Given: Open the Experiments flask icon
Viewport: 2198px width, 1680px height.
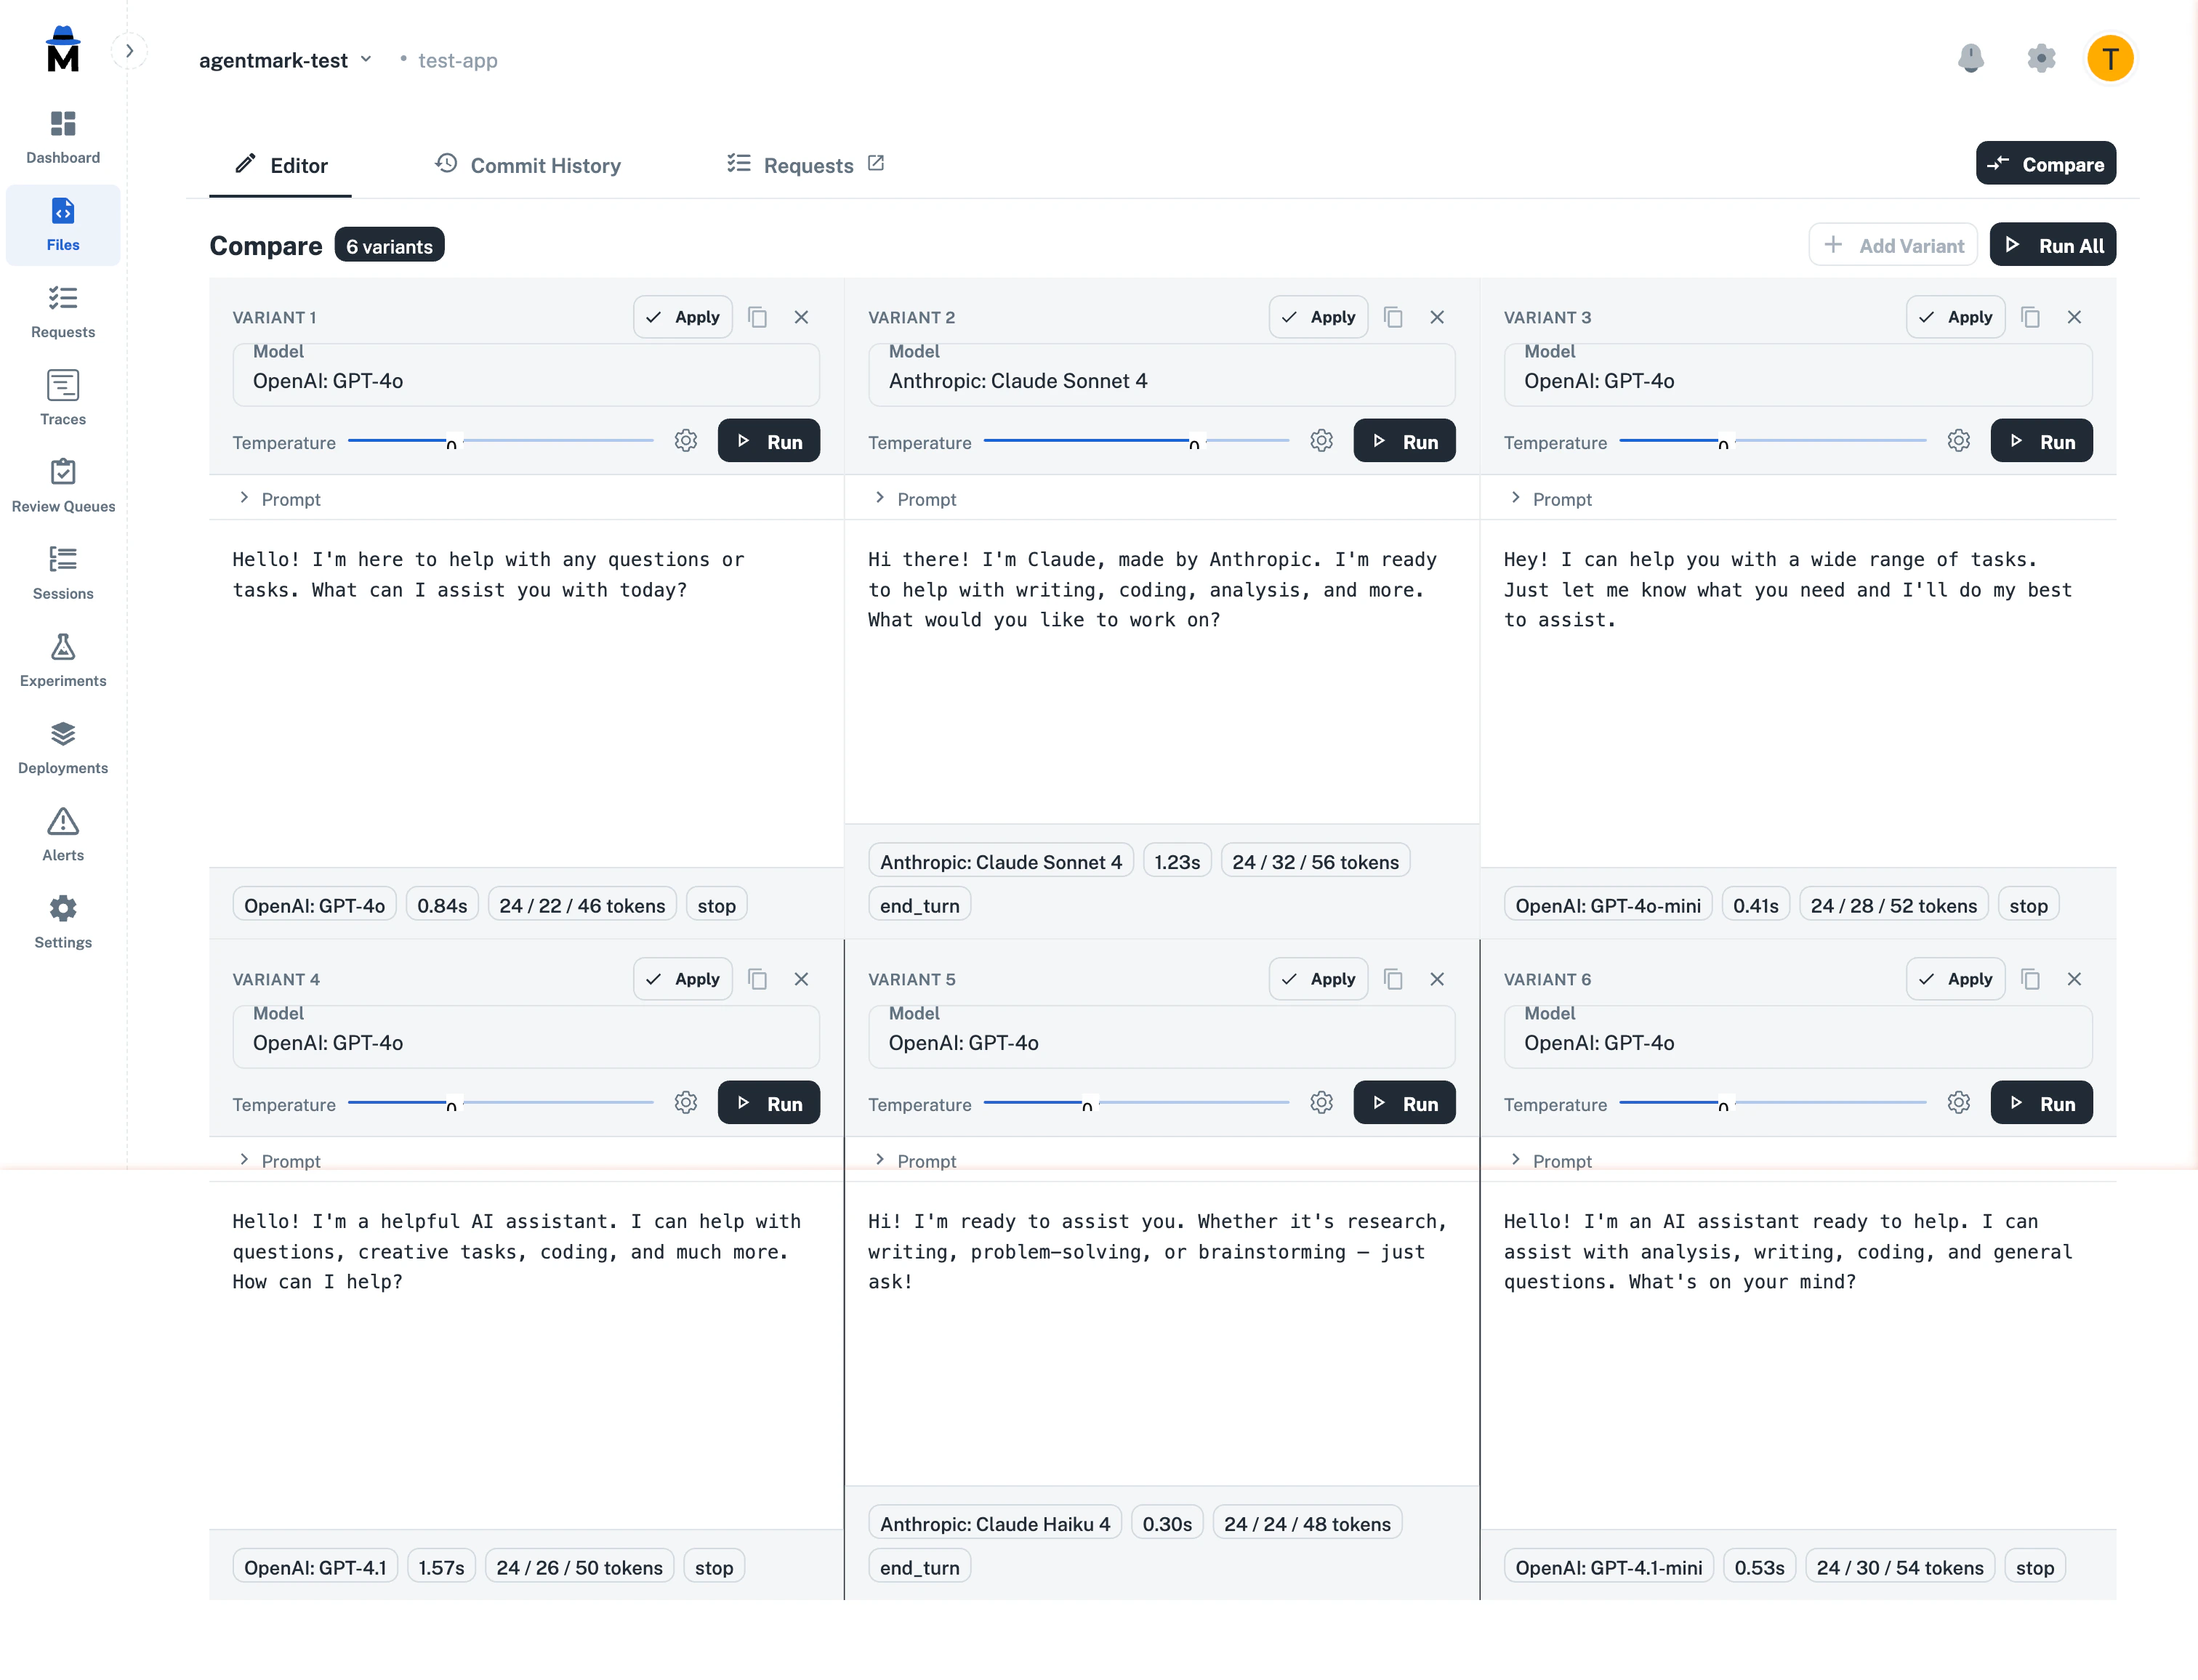Looking at the screenshot, I should [x=63, y=659].
